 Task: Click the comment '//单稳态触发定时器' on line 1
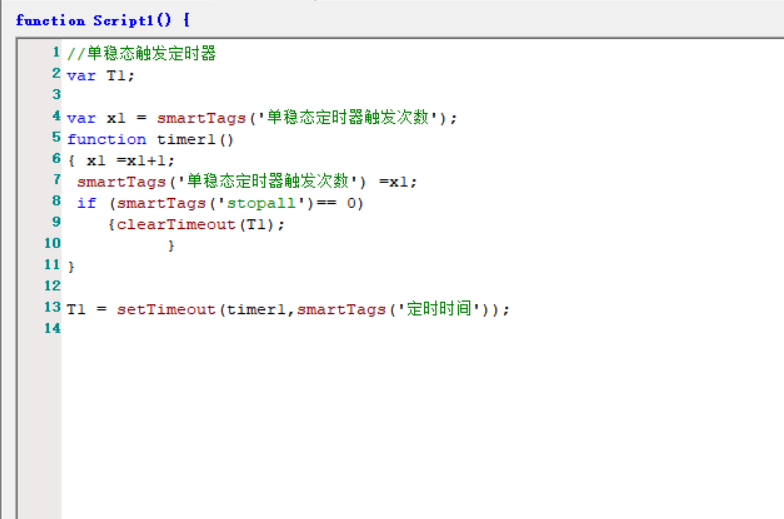click(x=142, y=54)
